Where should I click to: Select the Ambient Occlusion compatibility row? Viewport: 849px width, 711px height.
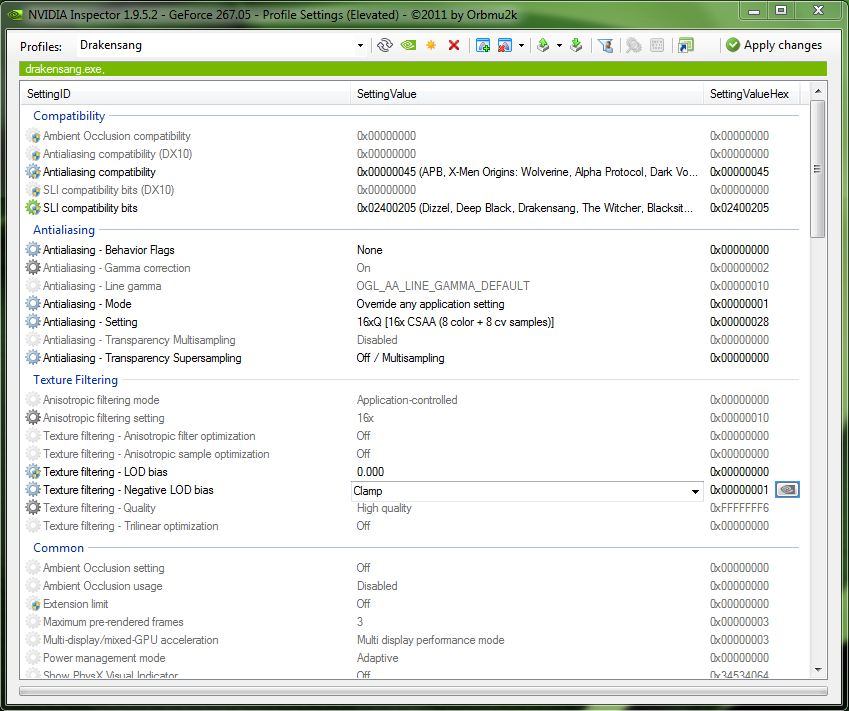(x=412, y=135)
